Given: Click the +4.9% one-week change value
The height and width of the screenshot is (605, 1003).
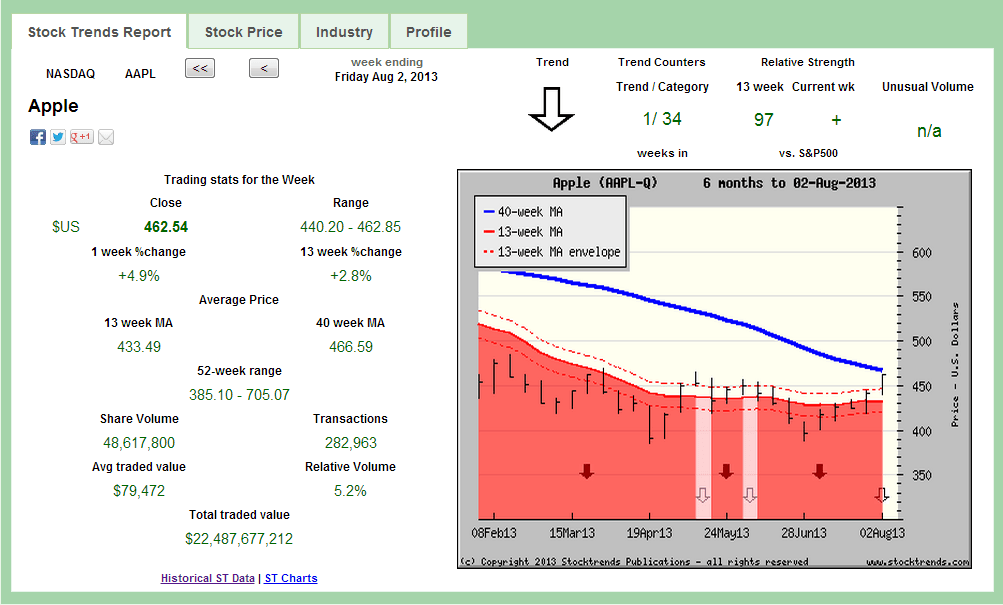Looking at the screenshot, I should 139,276.
